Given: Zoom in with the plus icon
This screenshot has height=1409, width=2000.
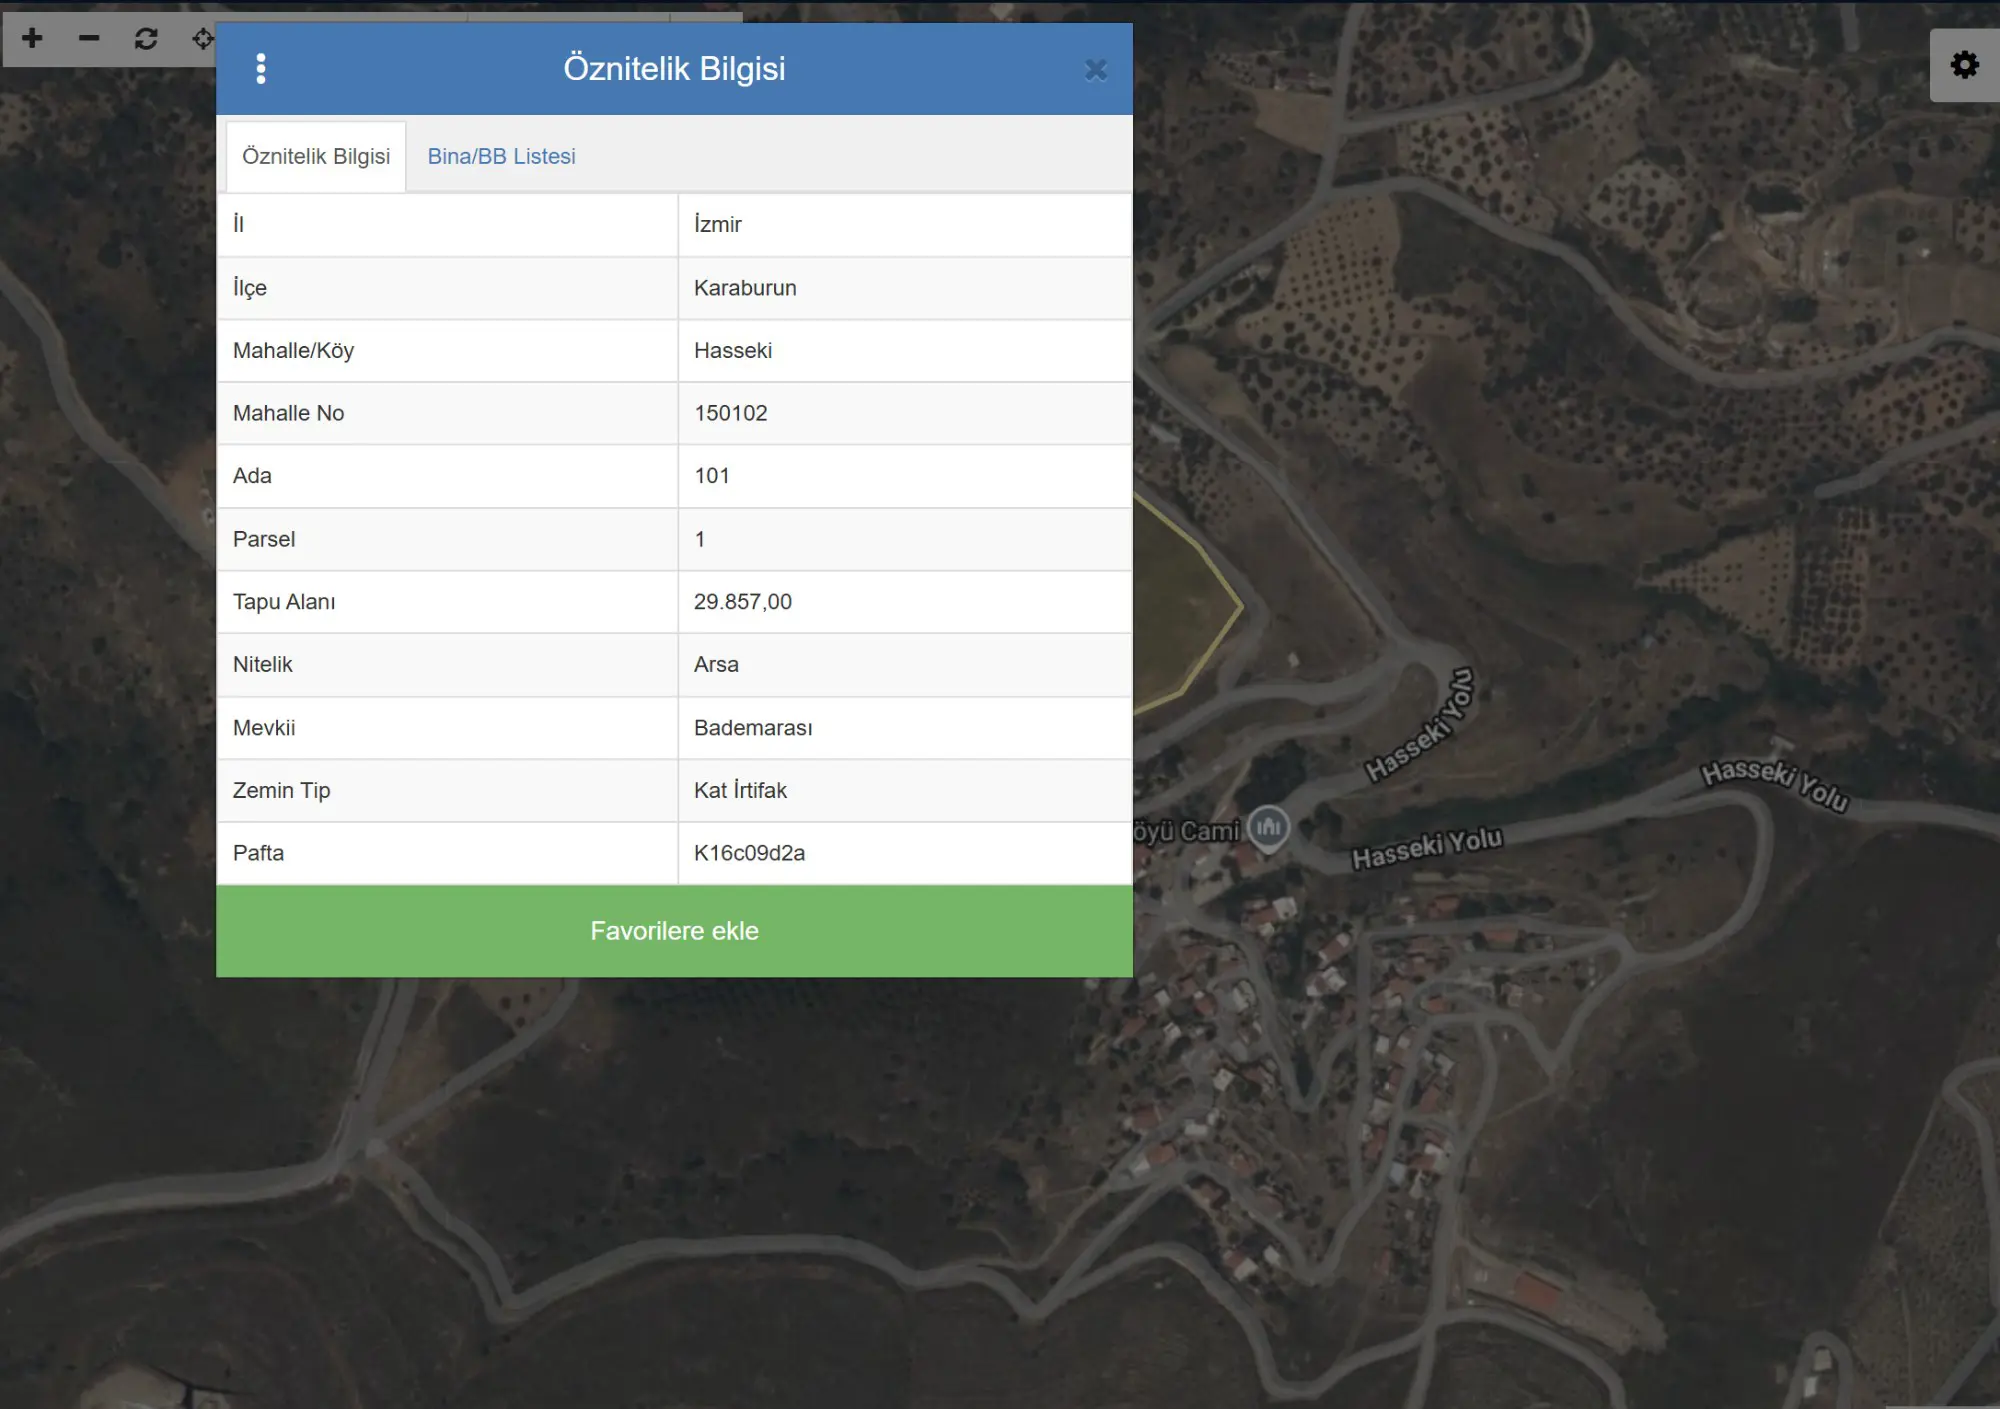Looking at the screenshot, I should click(x=32, y=38).
